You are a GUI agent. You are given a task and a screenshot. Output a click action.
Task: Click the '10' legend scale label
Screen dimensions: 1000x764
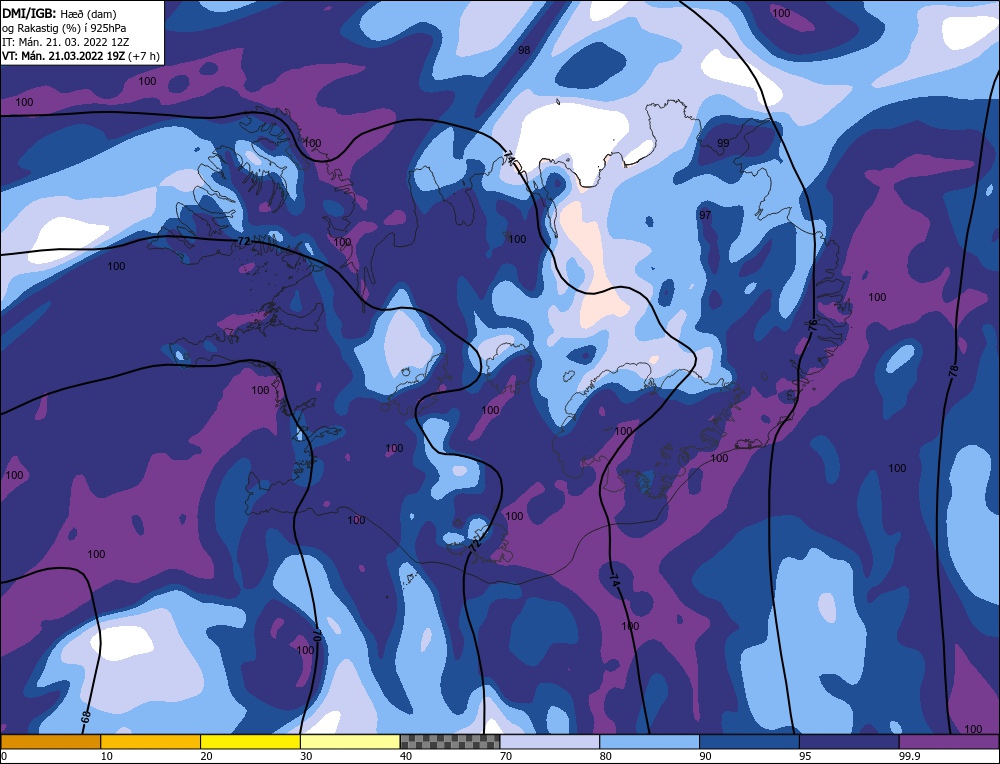[x=107, y=756]
